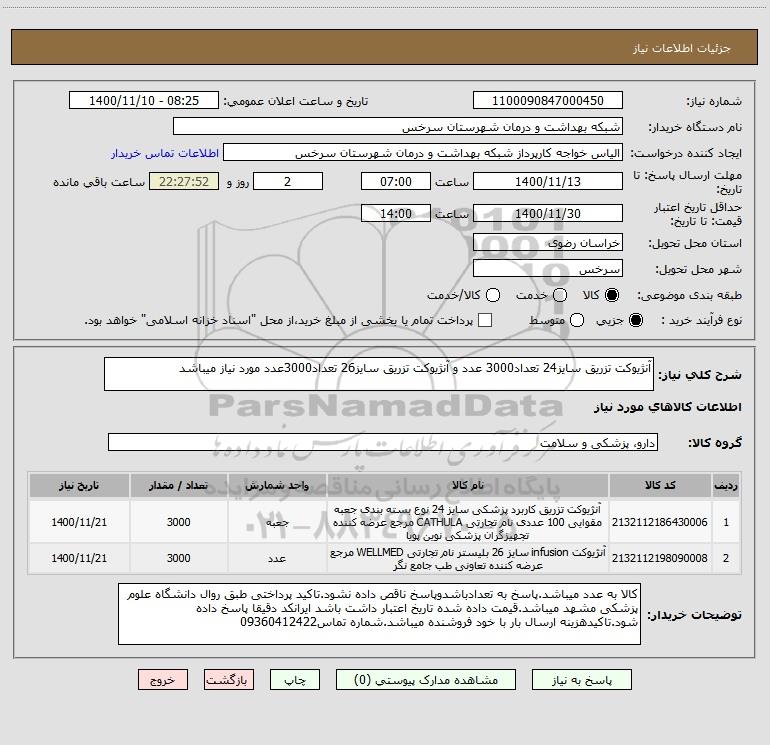This screenshot has height=745, width=770.
Task: Click row number 2 cell
Action: tap(726, 558)
